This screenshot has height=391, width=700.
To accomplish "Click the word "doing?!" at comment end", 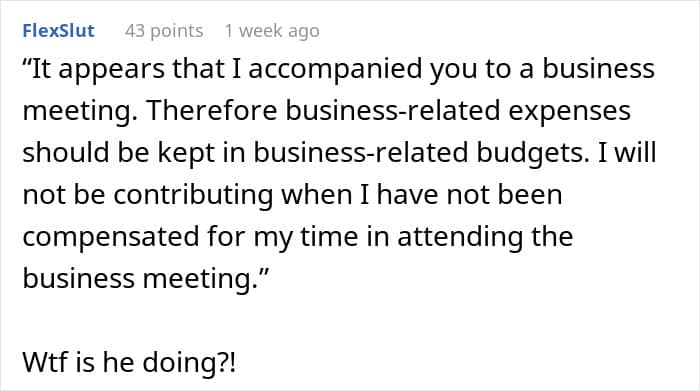I will (189, 362).
